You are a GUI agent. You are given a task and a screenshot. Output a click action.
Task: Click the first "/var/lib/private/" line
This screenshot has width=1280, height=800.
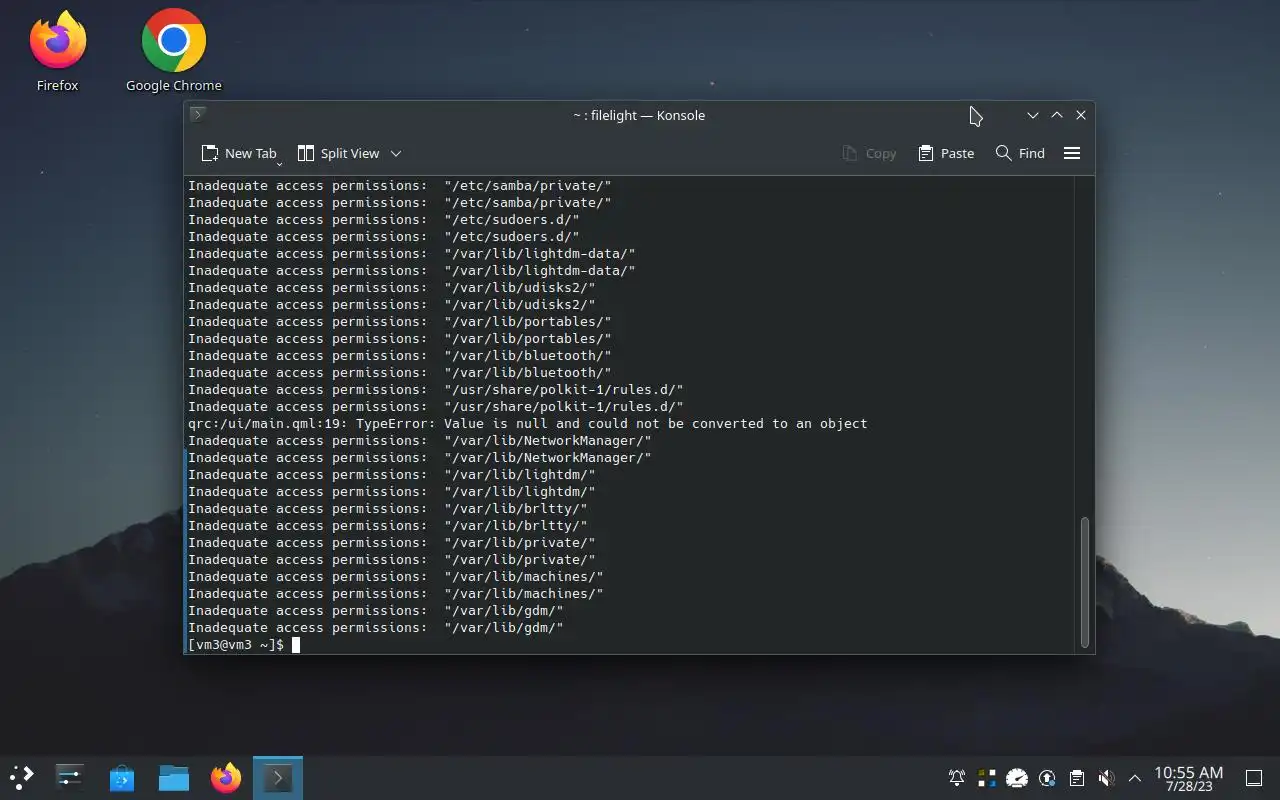pos(392,543)
